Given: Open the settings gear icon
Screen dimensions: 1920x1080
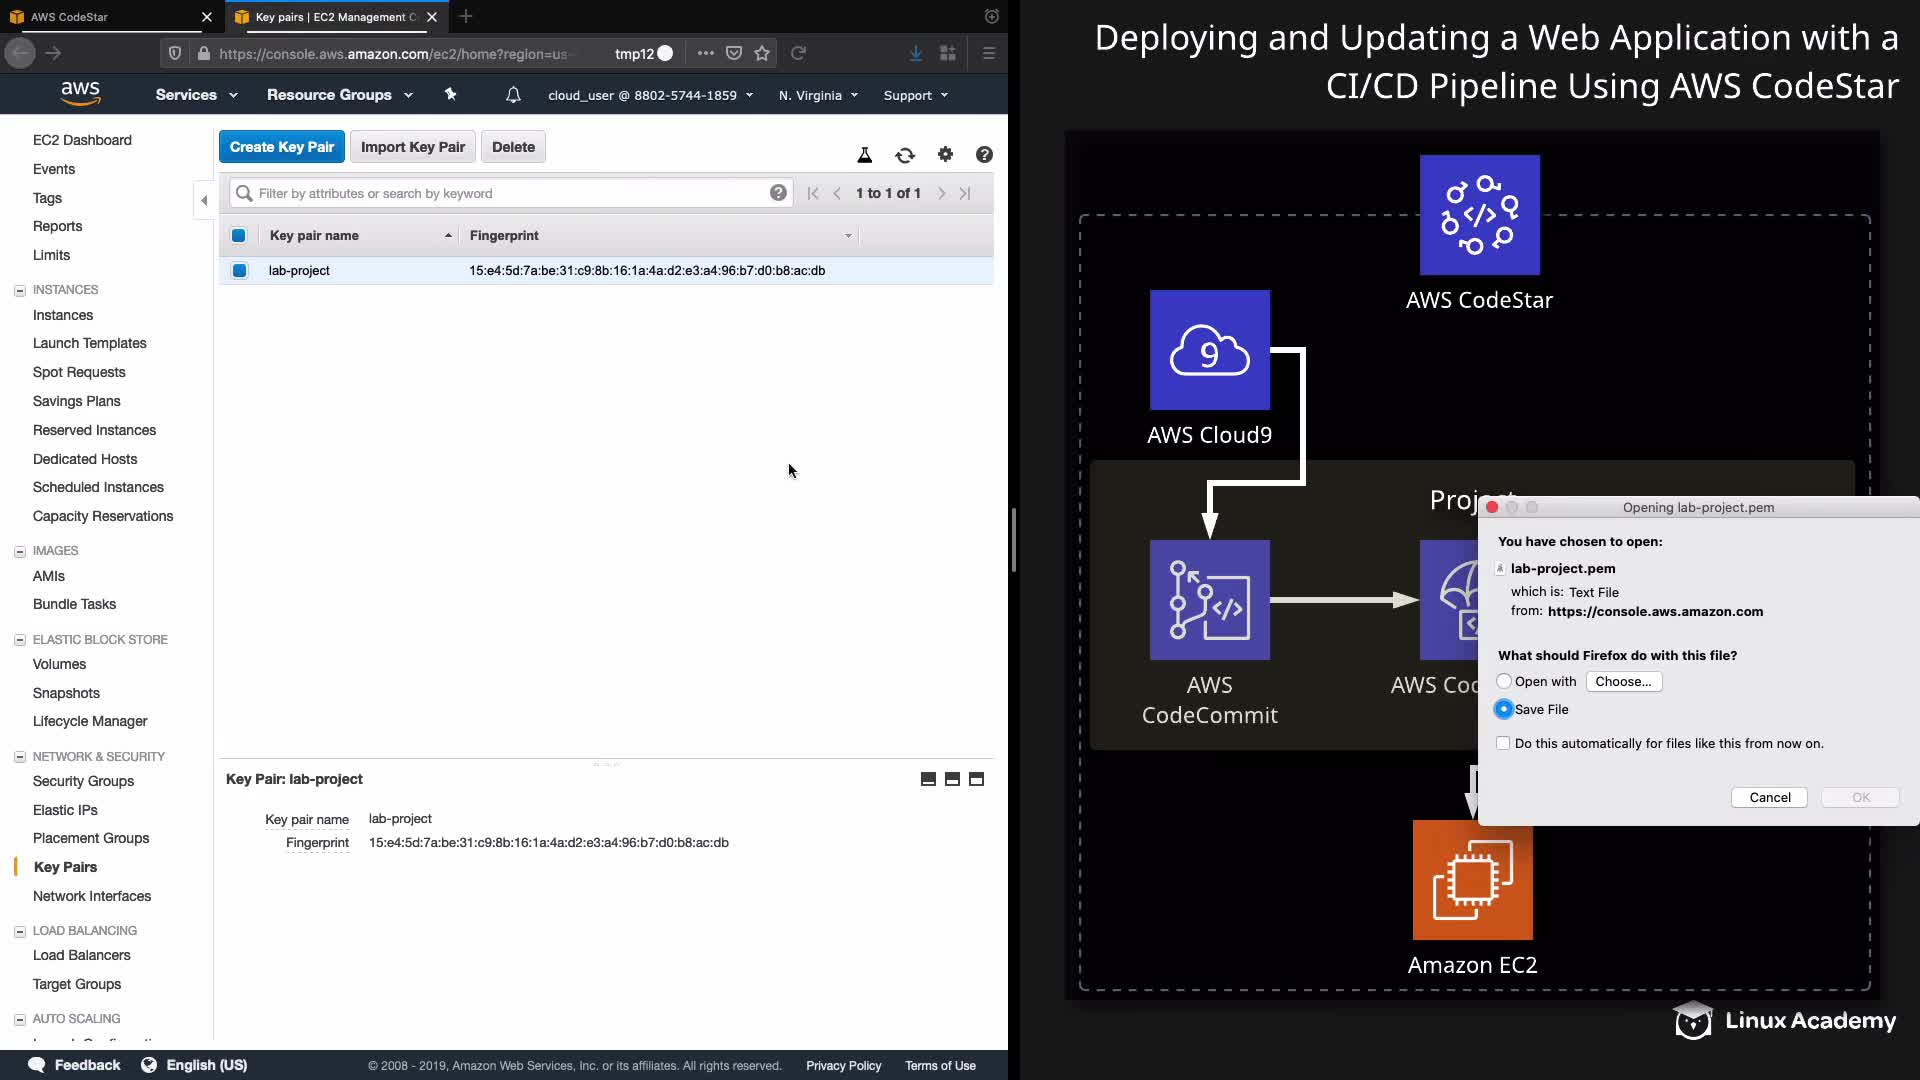Looking at the screenshot, I should [x=945, y=154].
